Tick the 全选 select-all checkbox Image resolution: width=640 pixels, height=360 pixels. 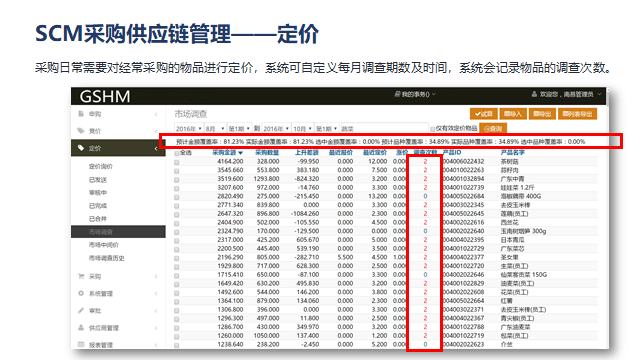click(x=177, y=153)
